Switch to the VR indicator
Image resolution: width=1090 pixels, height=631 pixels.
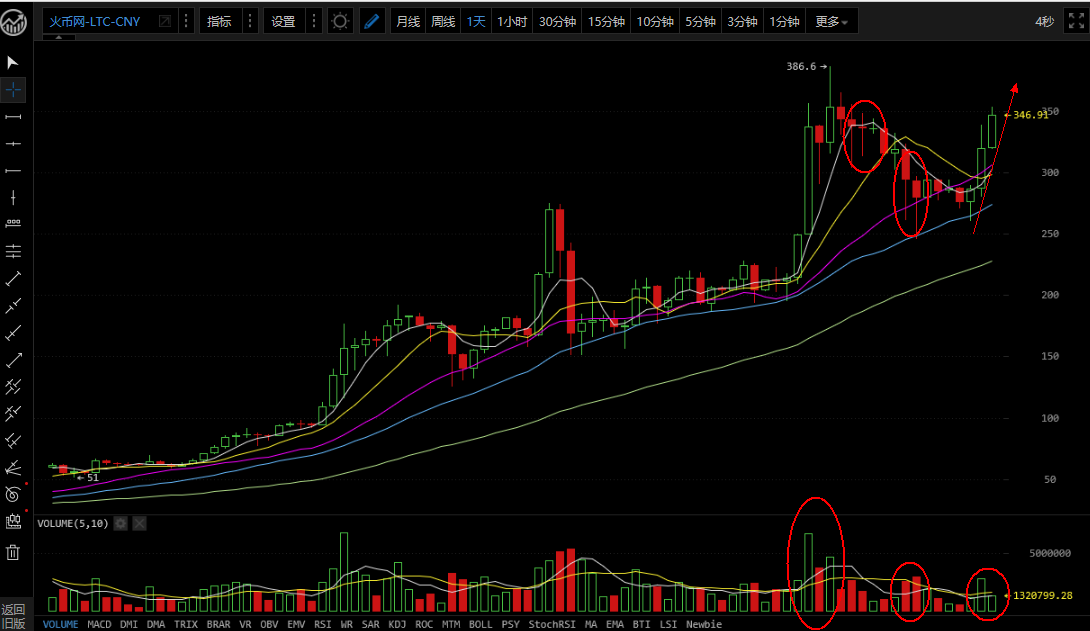245,624
